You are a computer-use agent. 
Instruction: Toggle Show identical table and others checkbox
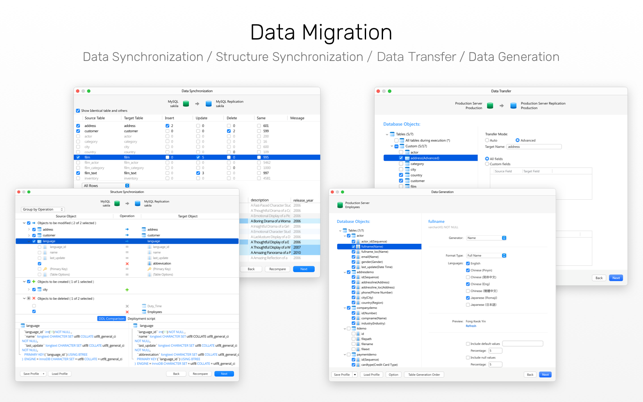pyautogui.click(x=78, y=111)
